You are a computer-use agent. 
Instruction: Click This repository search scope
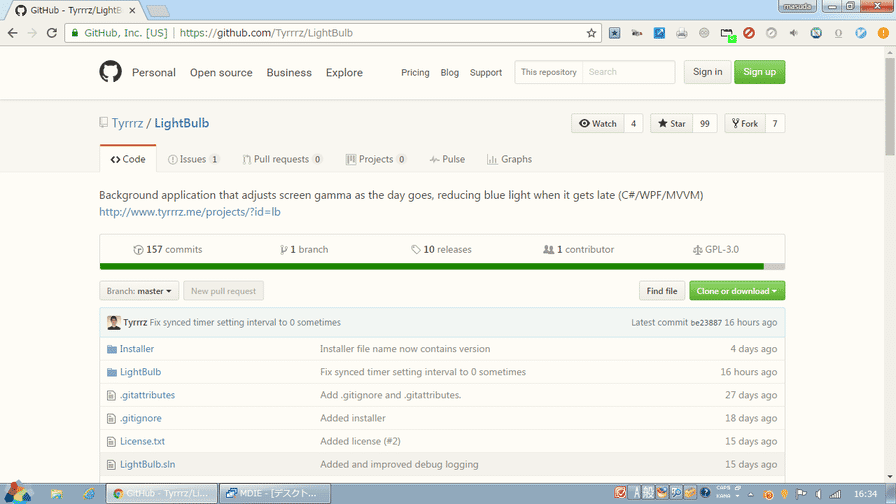tap(549, 72)
